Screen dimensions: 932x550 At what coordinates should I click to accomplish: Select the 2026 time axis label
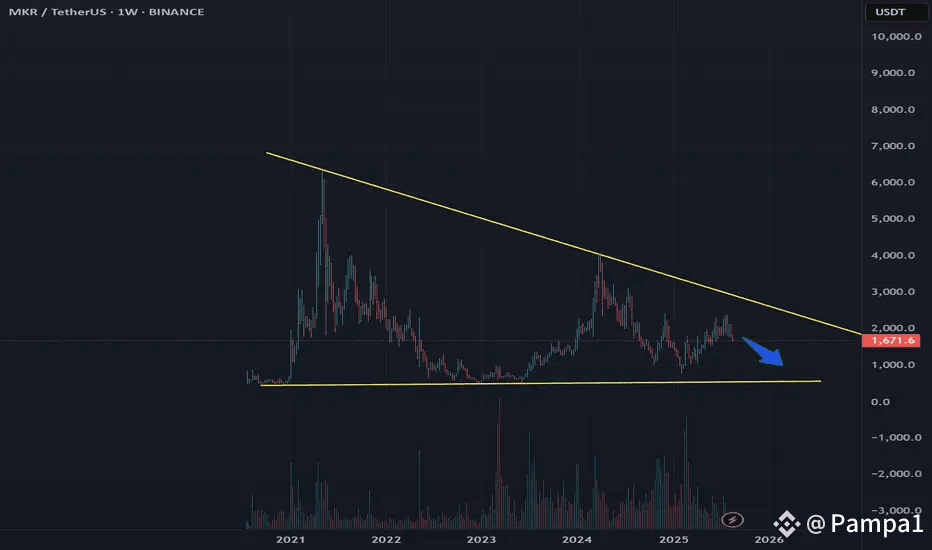point(769,540)
